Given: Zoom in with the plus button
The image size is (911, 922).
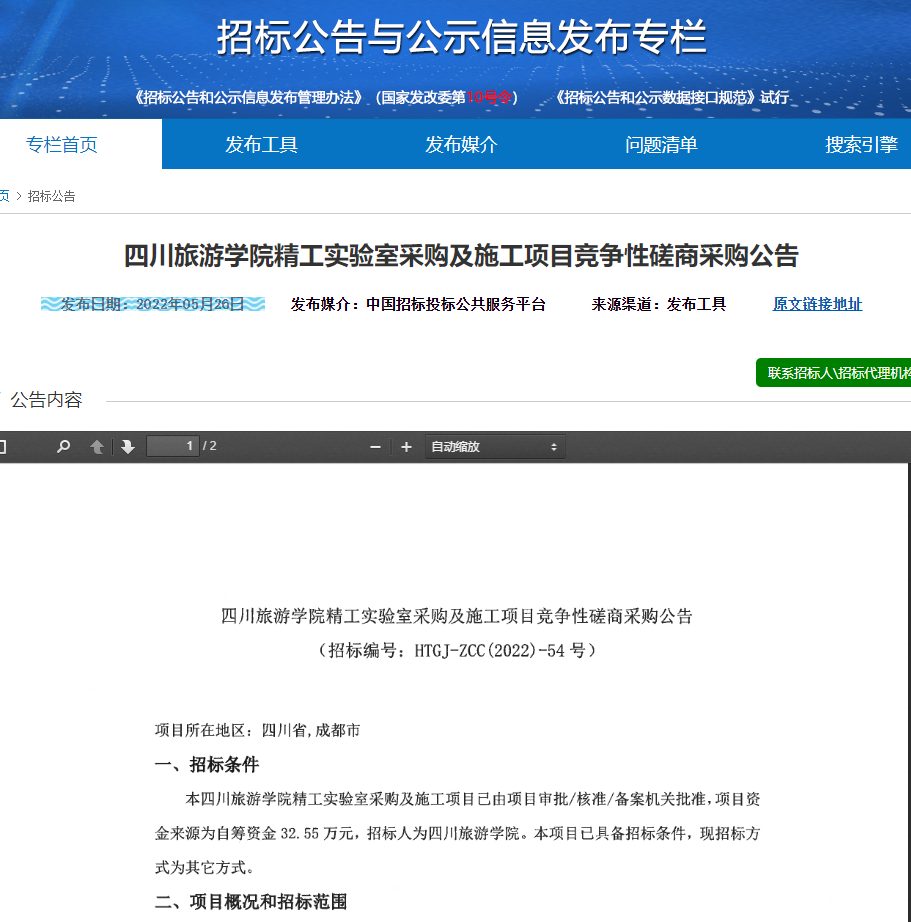Looking at the screenshot, I should (x=406, y=447).
